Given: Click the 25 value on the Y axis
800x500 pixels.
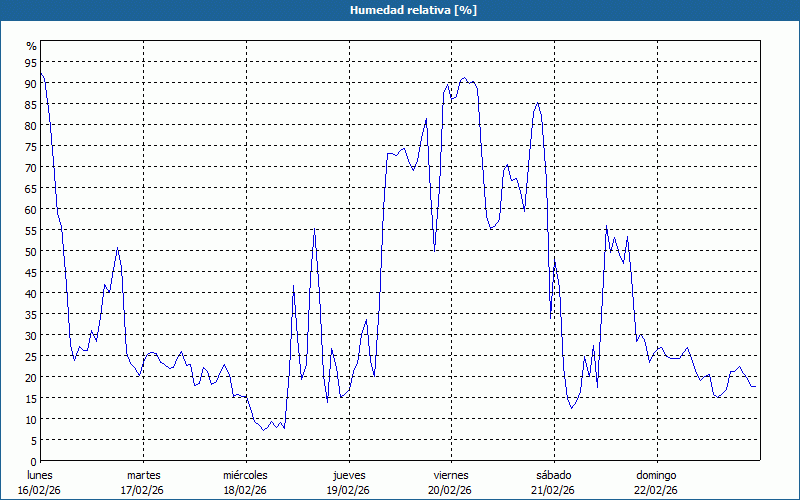Looking at the screenshot, I should click(31, 357).
